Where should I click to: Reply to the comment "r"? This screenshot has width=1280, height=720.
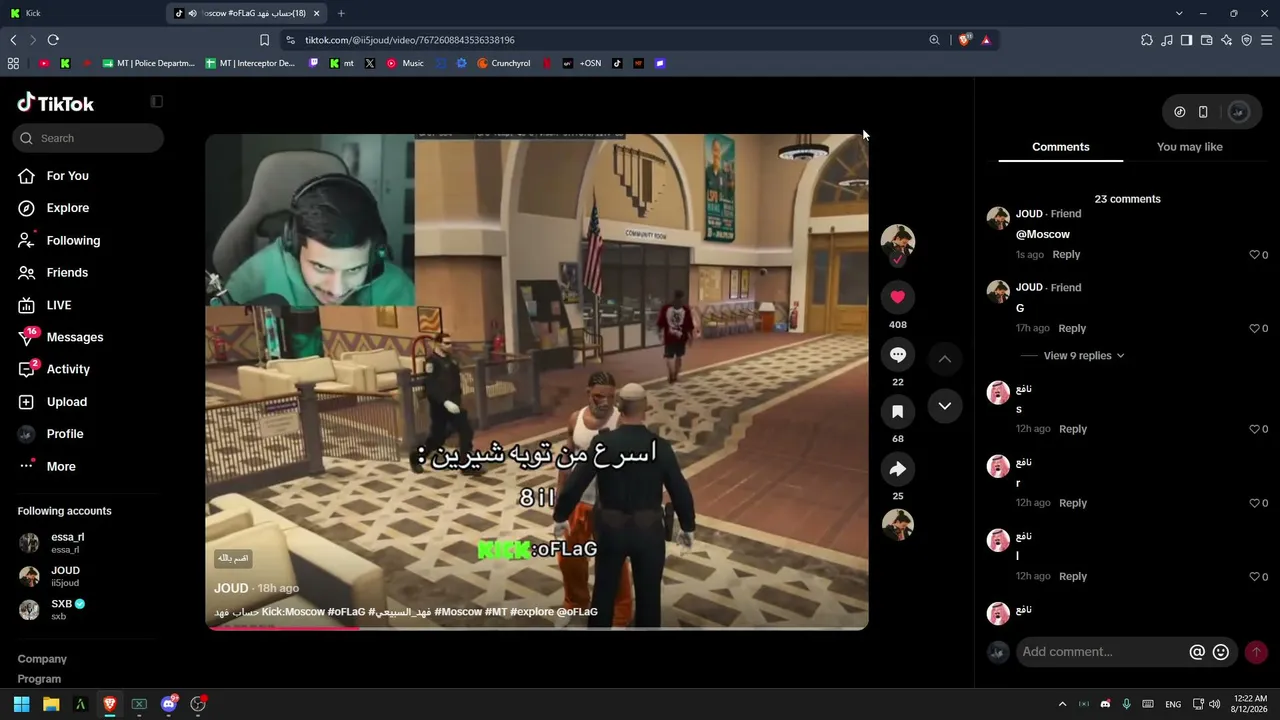coord(1073,503)
